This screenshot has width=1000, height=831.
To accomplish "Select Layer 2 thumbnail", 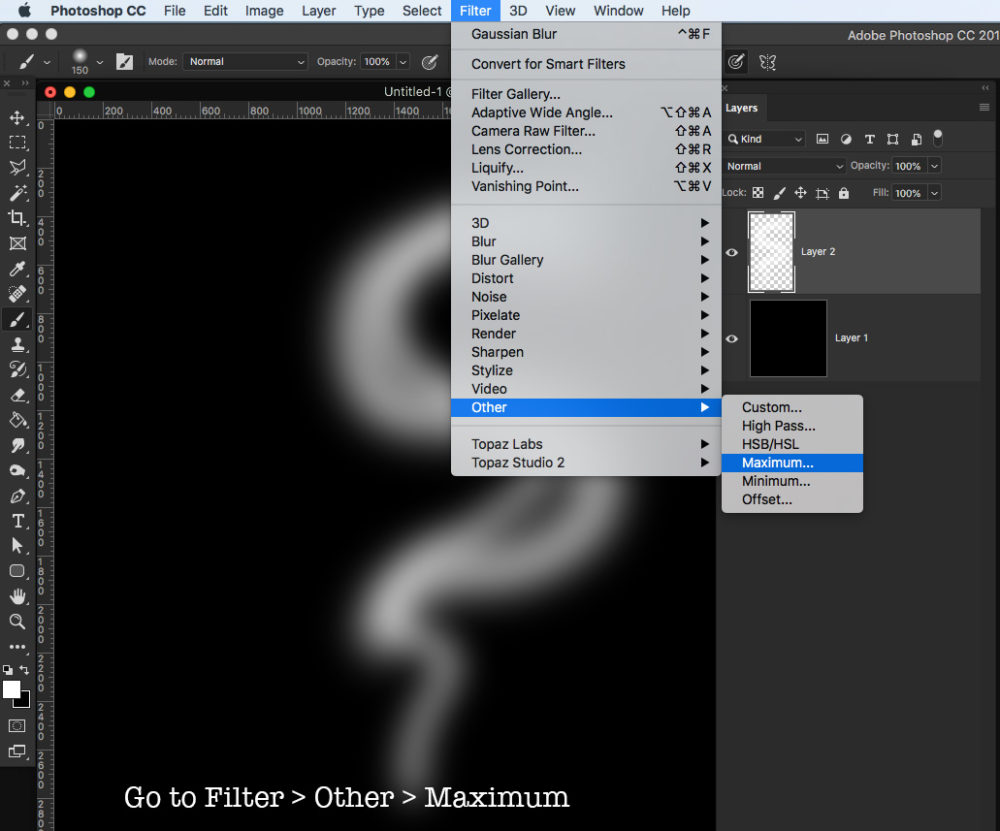I will [771, 252].
